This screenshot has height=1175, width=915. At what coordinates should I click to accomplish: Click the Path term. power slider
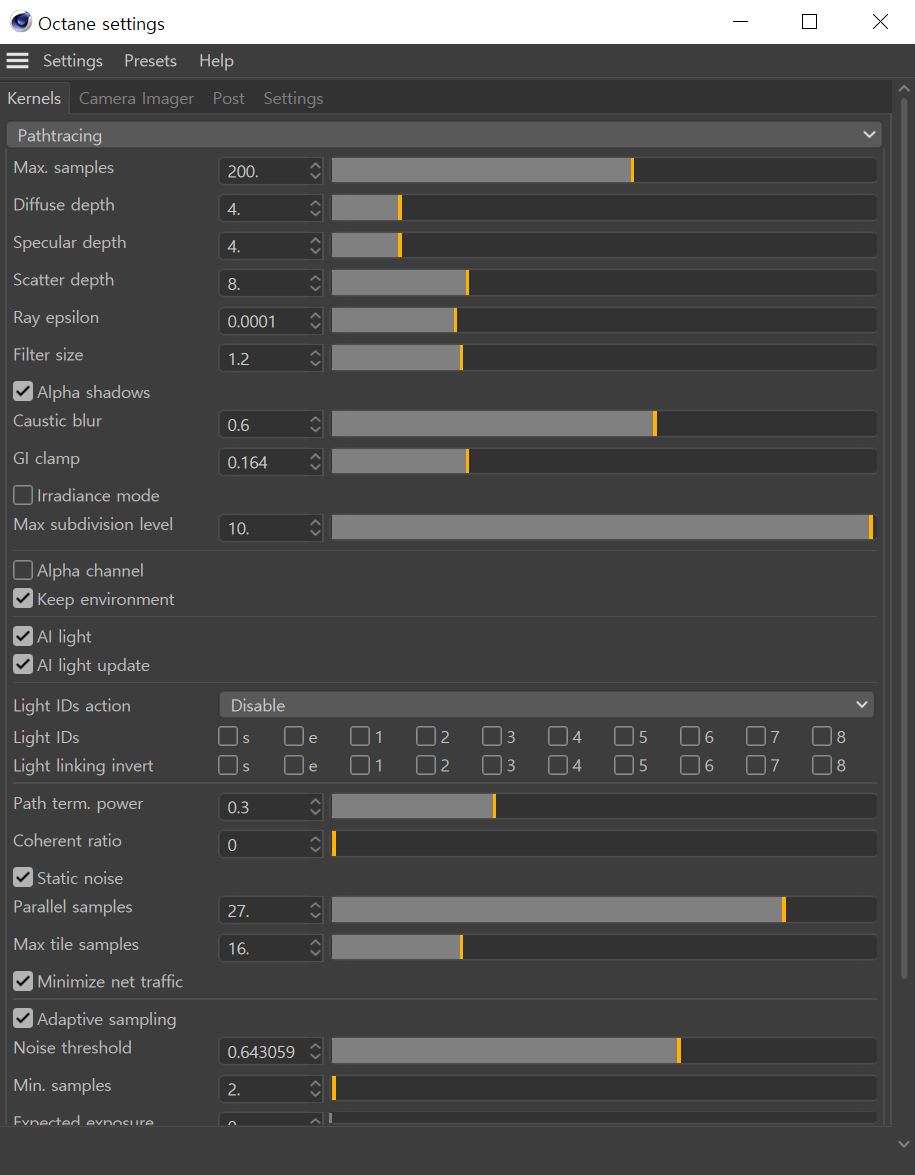[604, 806]
